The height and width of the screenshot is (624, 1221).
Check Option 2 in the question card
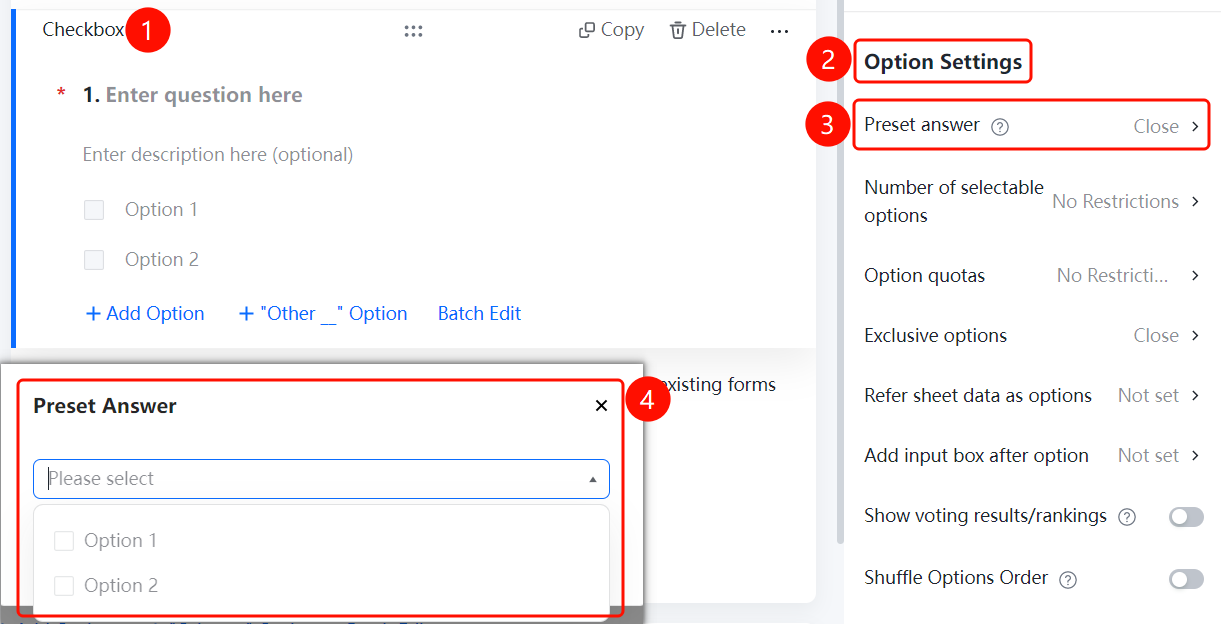94,260
